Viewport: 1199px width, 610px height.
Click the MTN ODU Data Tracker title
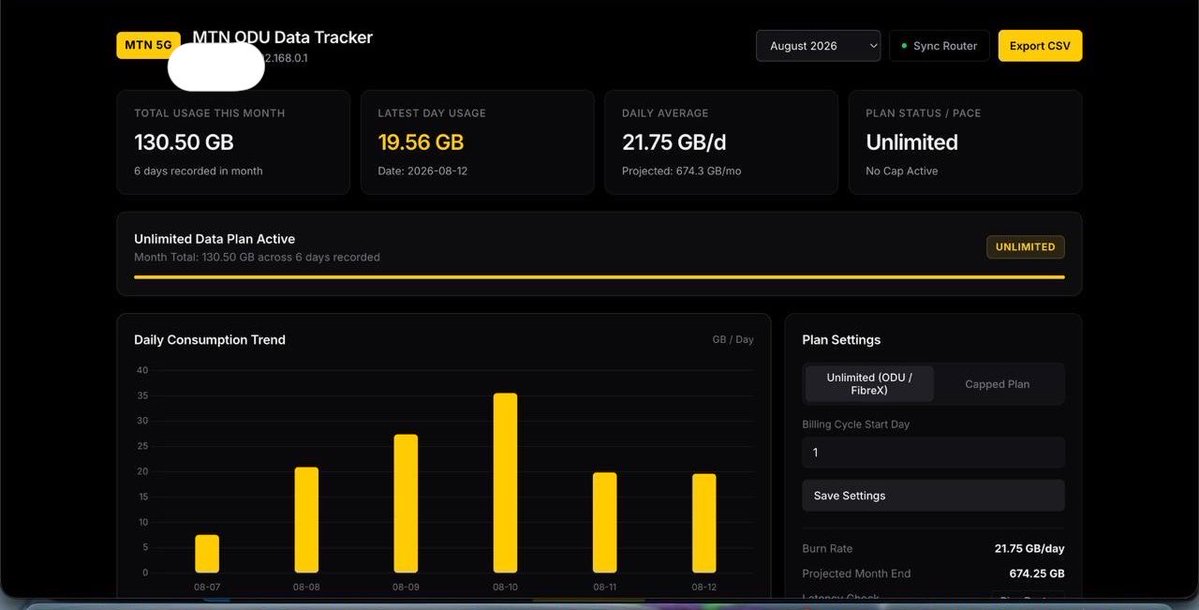[282, 37]
